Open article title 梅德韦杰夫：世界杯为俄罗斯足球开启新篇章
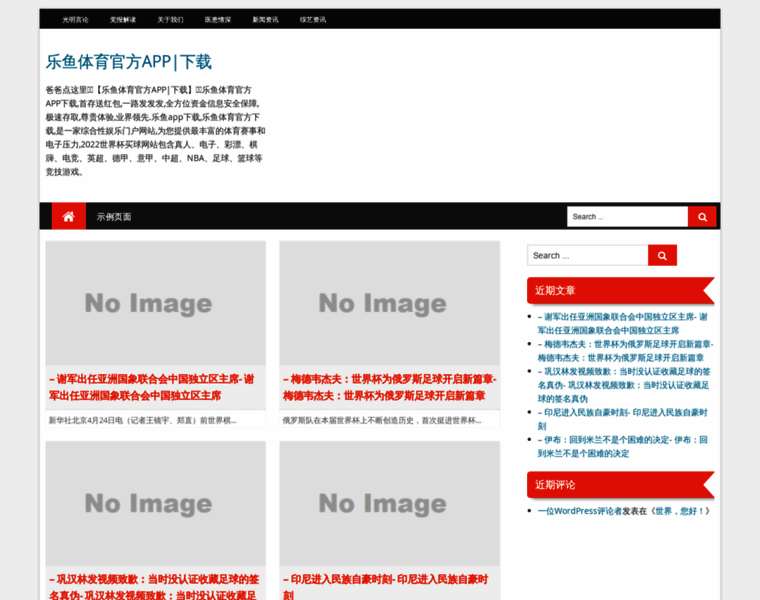Image resolution: width=760 pixels, height=600 pixels. coord(390,387)
